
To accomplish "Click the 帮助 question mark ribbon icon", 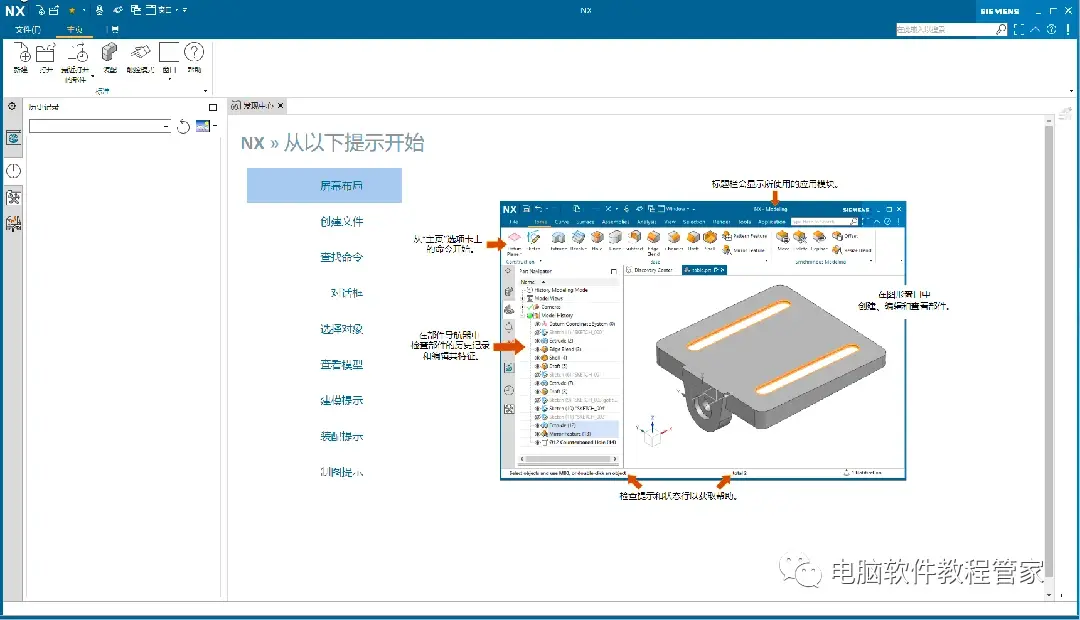I will (x=194, y=52).
